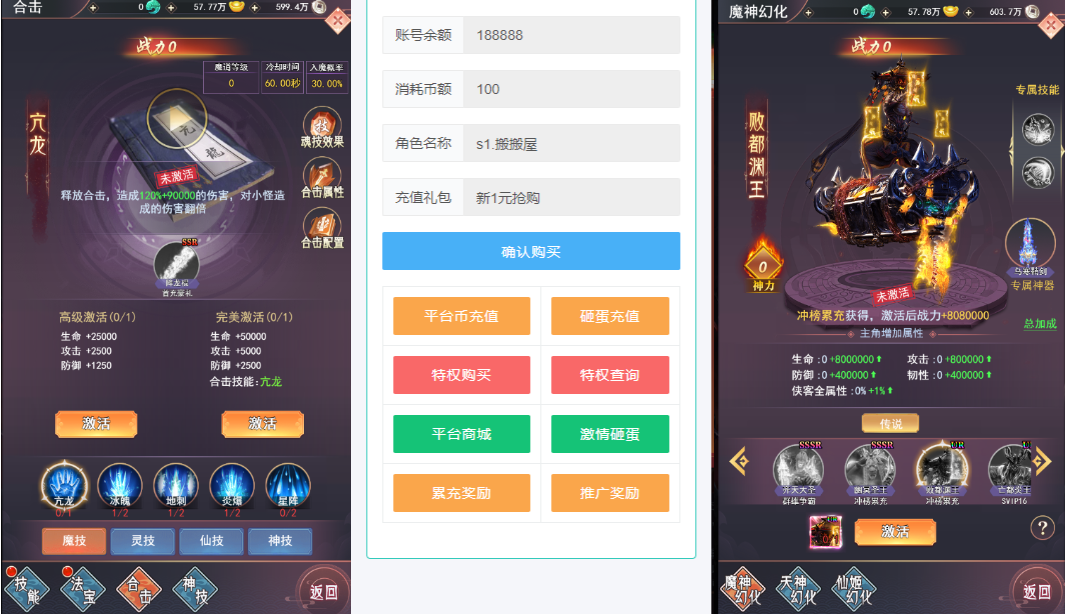This screenshot has height=614, width=1065.
Task: Switch to the 灵技 tab
Action: [143, 541]
